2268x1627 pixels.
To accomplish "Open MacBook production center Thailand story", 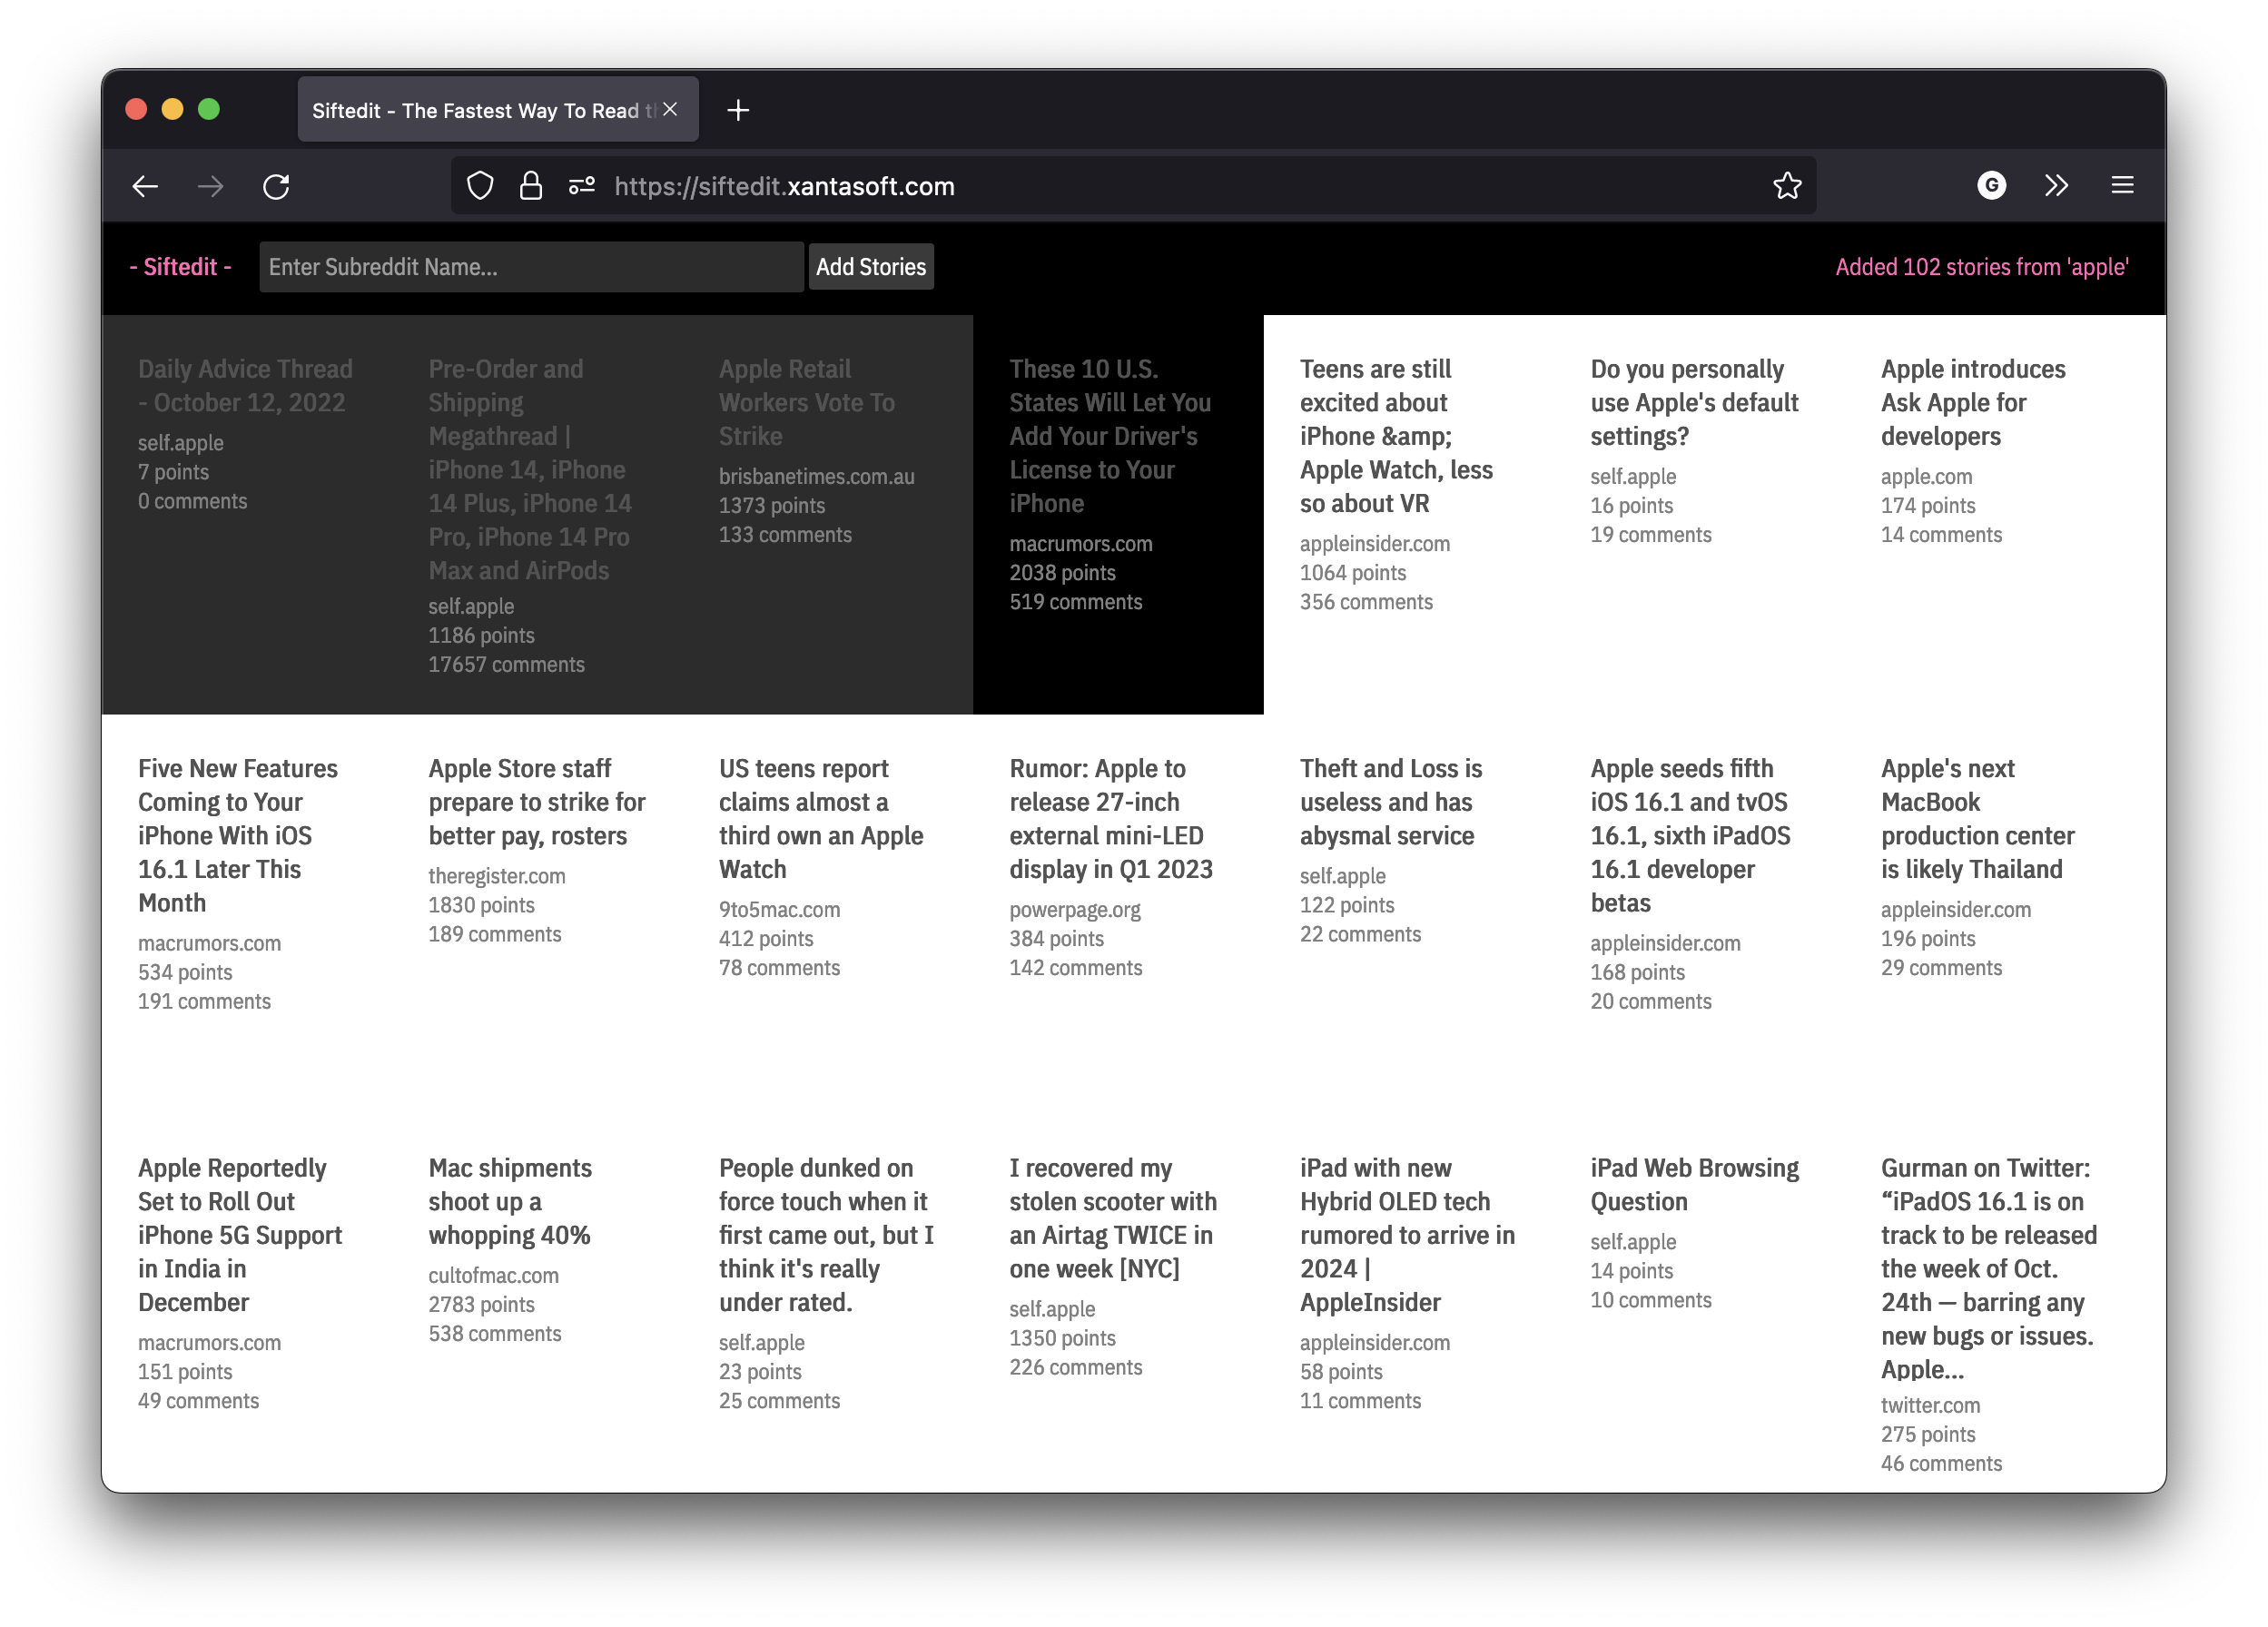I will point(1977,818).
